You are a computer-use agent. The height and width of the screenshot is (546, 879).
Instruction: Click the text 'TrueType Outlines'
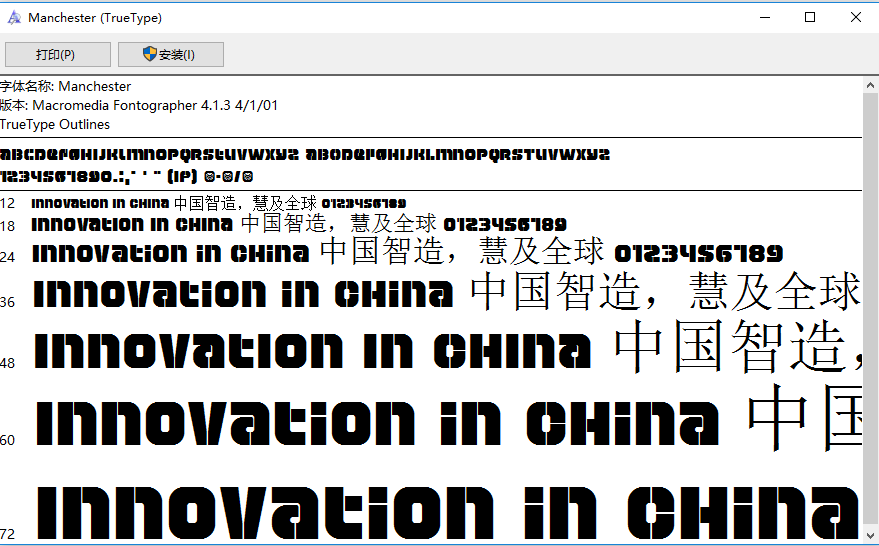pos(55,124)
